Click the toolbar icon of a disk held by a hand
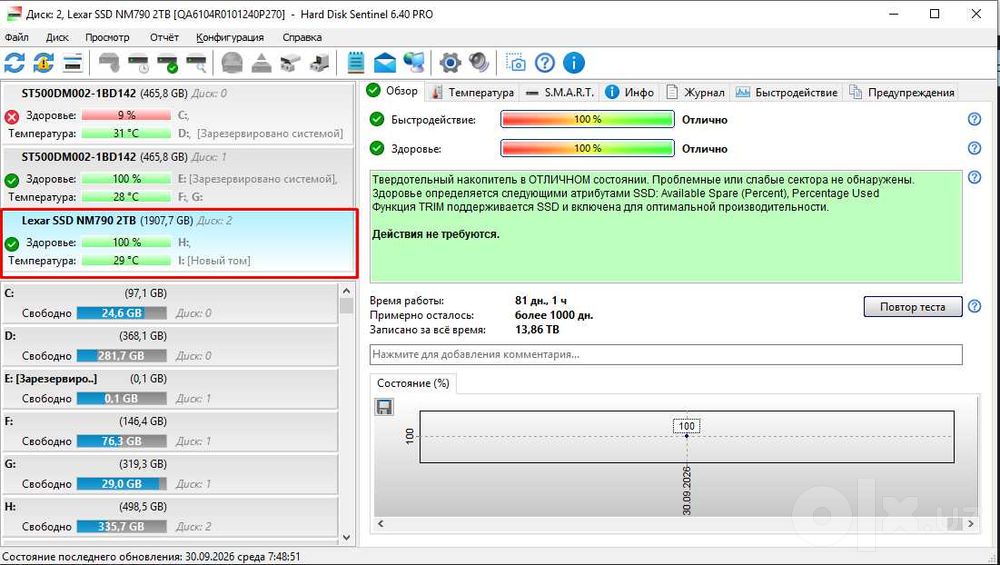The image size is (1000, 565). coord(109,62)
